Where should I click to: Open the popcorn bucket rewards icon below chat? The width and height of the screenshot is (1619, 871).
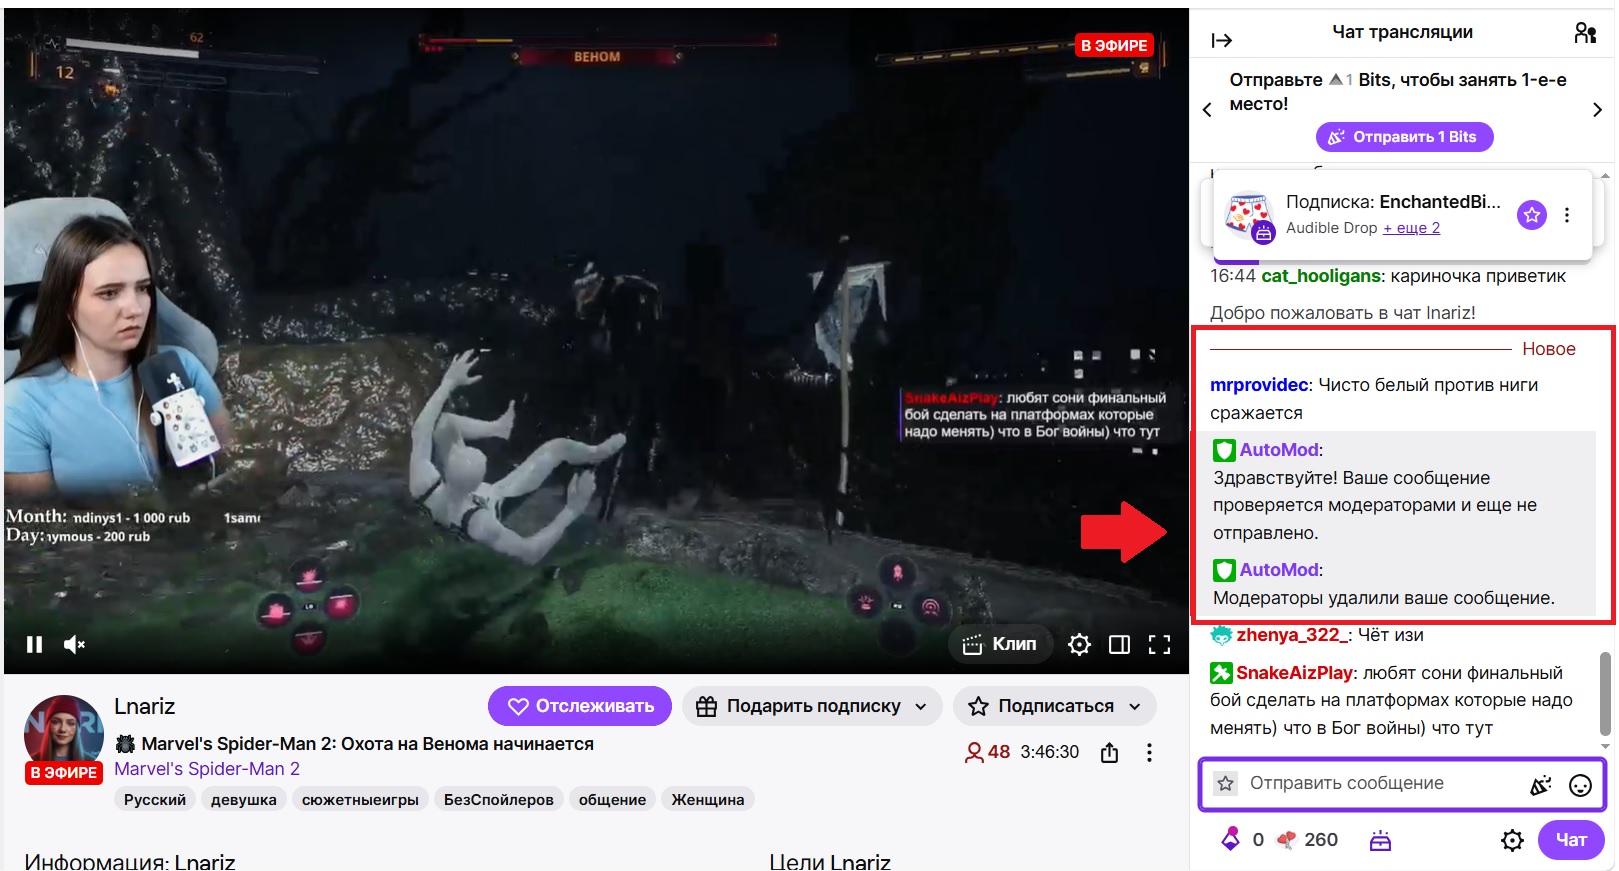pos(1380,841)
